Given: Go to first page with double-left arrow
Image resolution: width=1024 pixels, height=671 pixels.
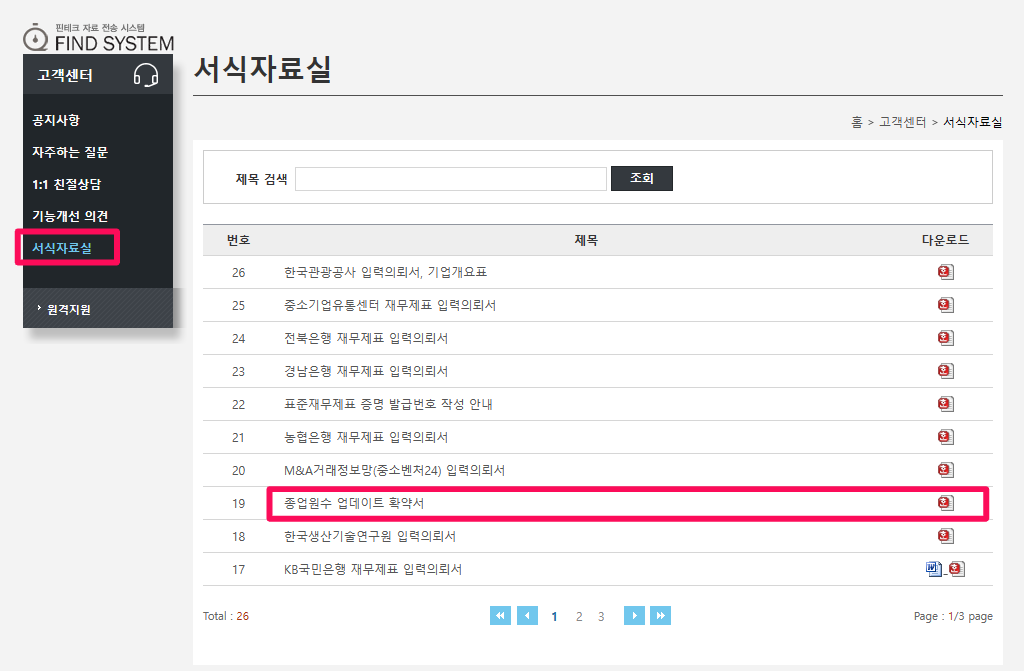Looking at the screenshot, I should point(500,615).
